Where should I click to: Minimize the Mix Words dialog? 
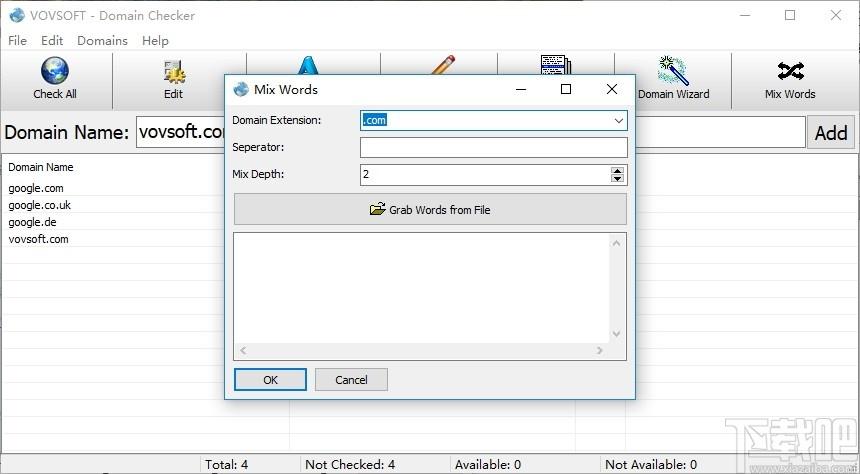(x=521, y=89)
